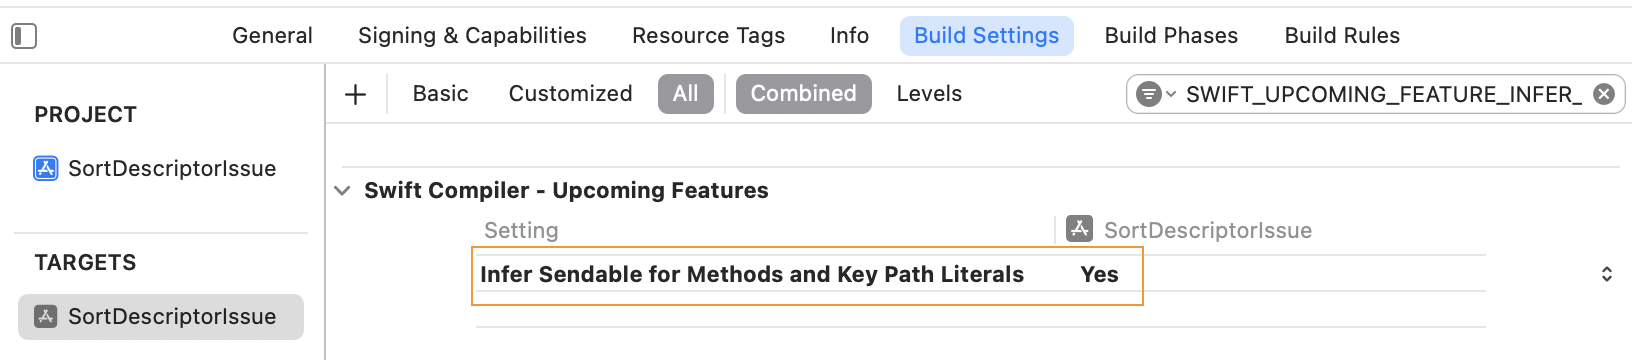Viewport: 1632px width, 360px height.
Task: Click inside the SWIFT_UPCOMING_FEATURE search field
Action: click(x=1383, y=94)
